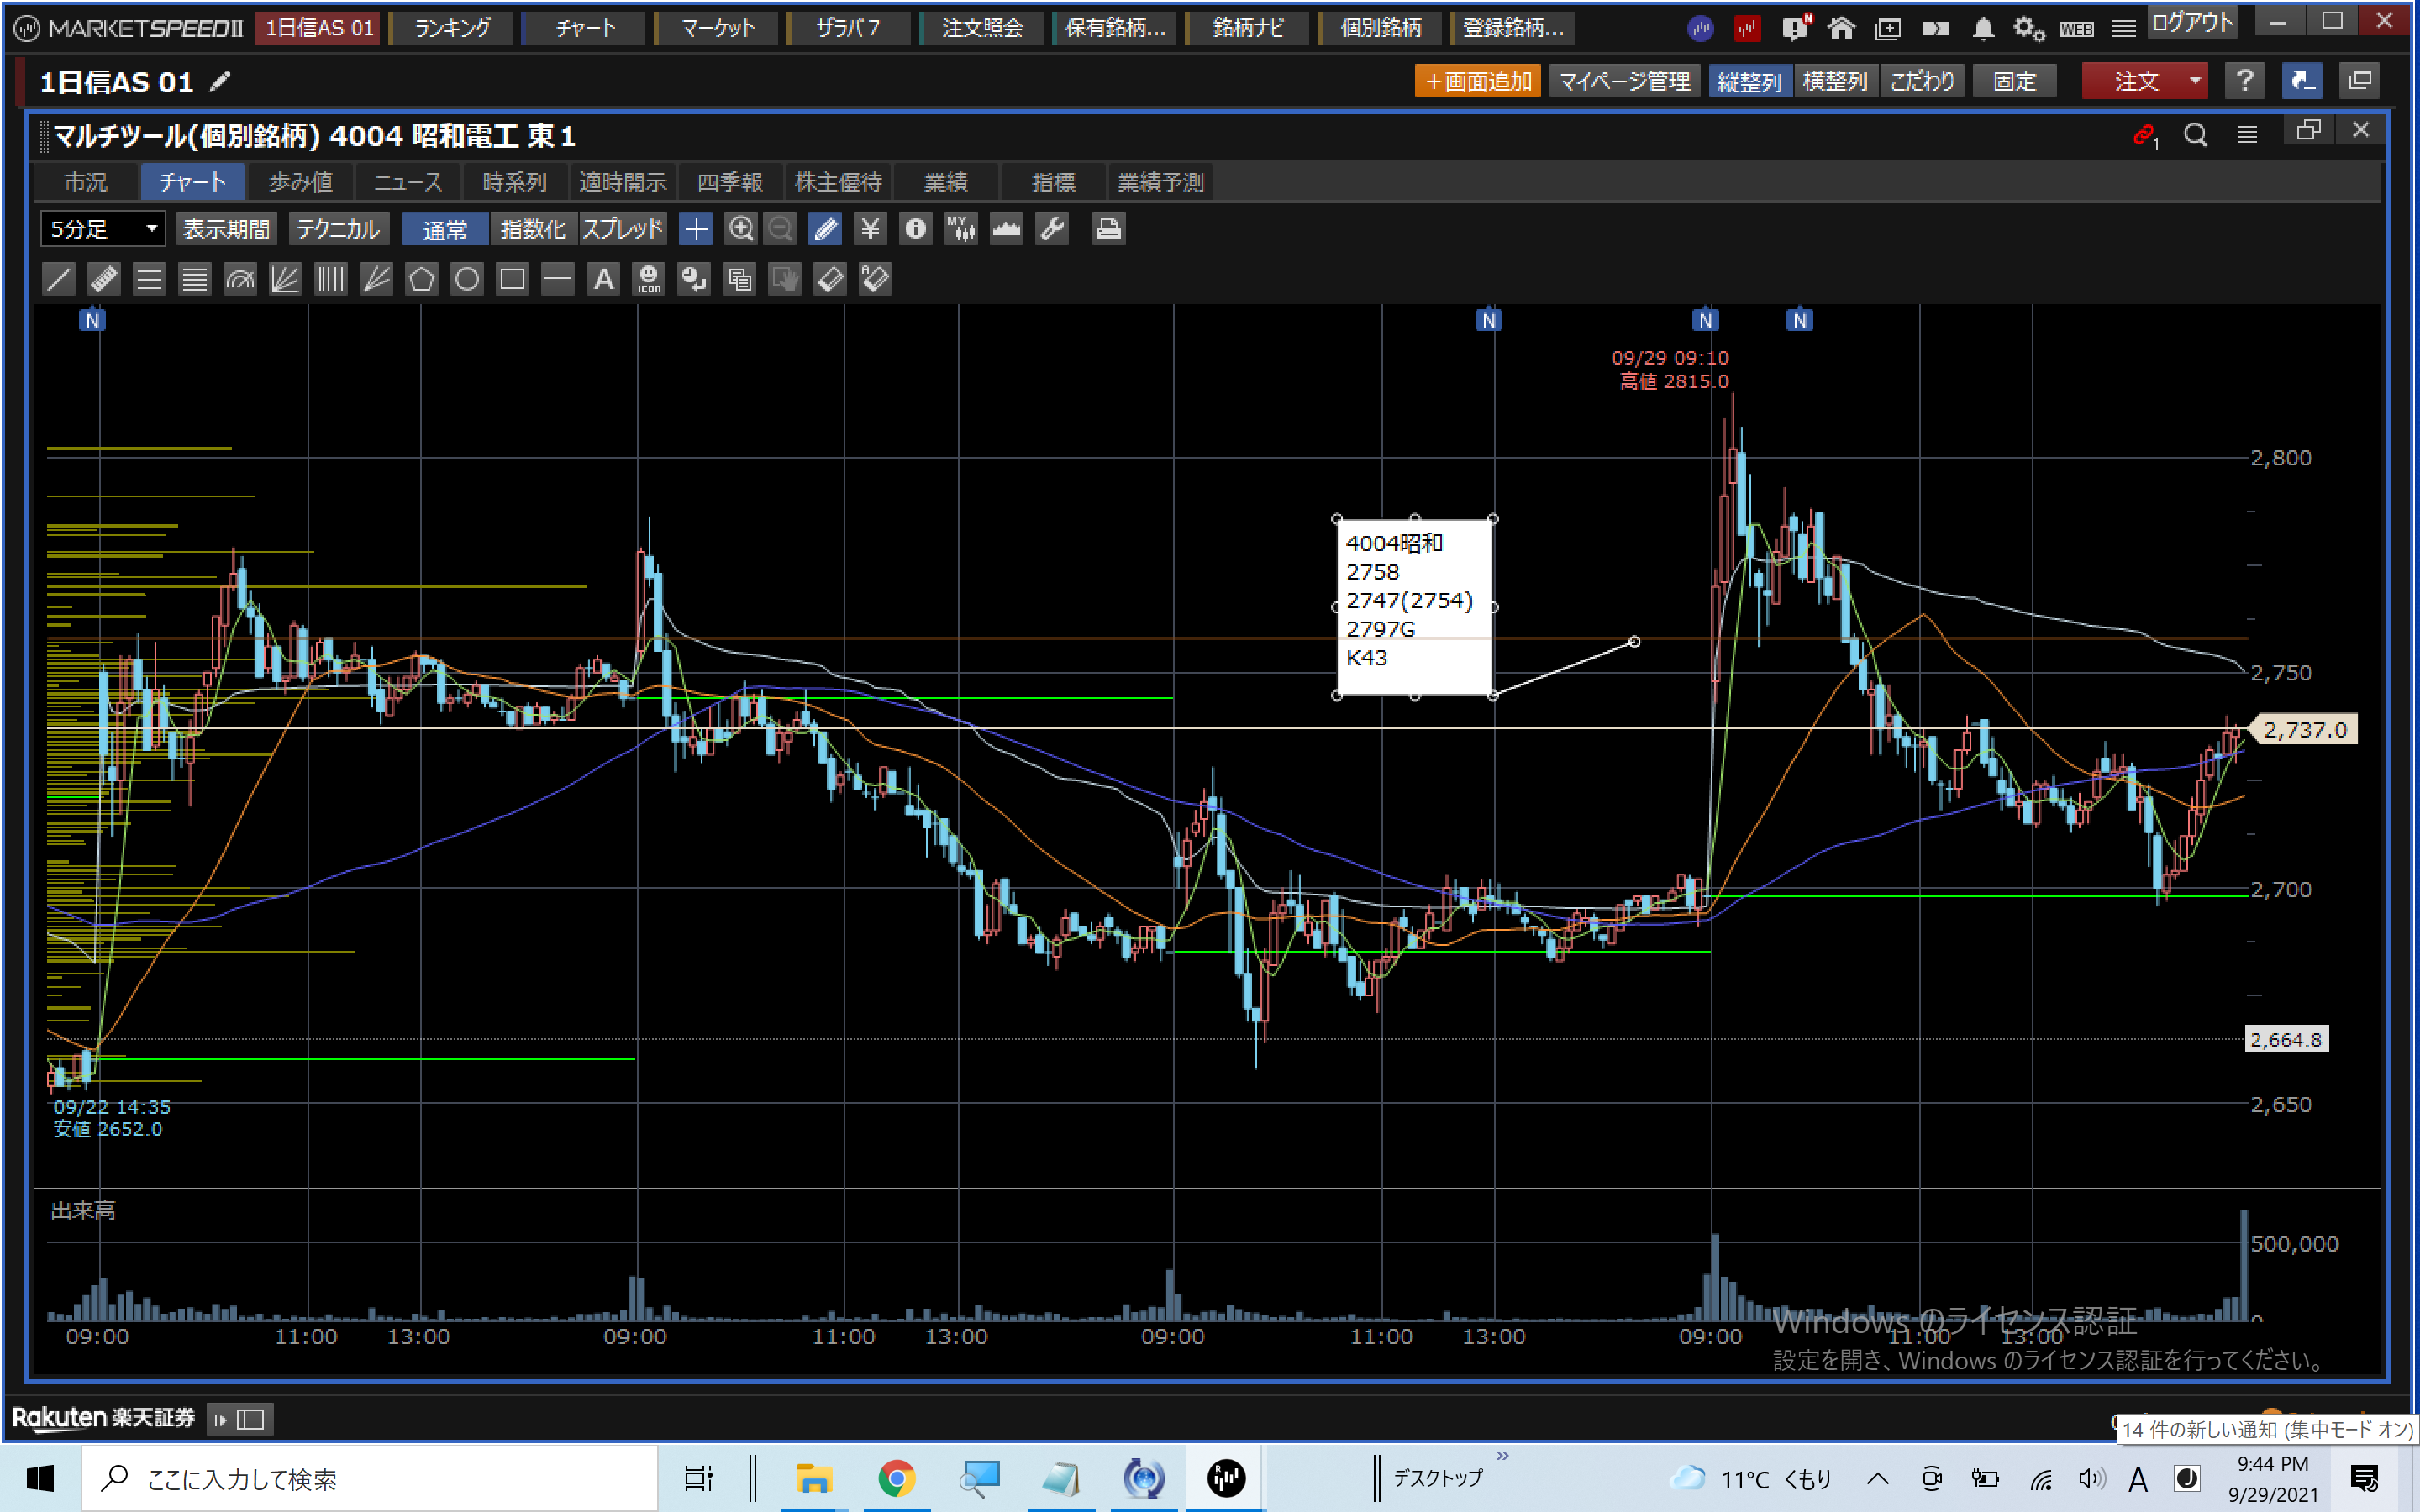Open chart settings wrench icon

(1052, 229)
